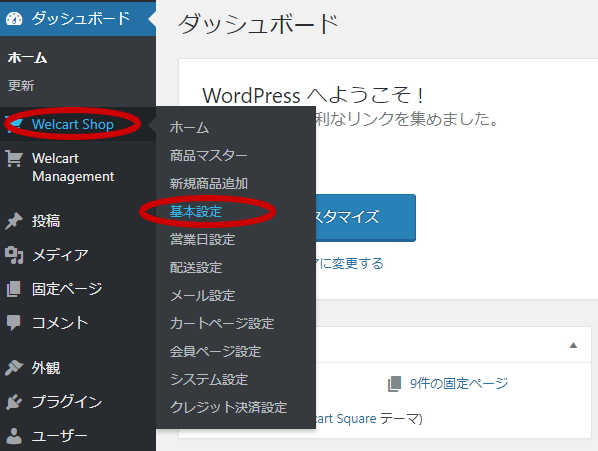This screenshot has width=598, height=451.
Task: Click the ユーザー person icon
Action: point(14,436)
